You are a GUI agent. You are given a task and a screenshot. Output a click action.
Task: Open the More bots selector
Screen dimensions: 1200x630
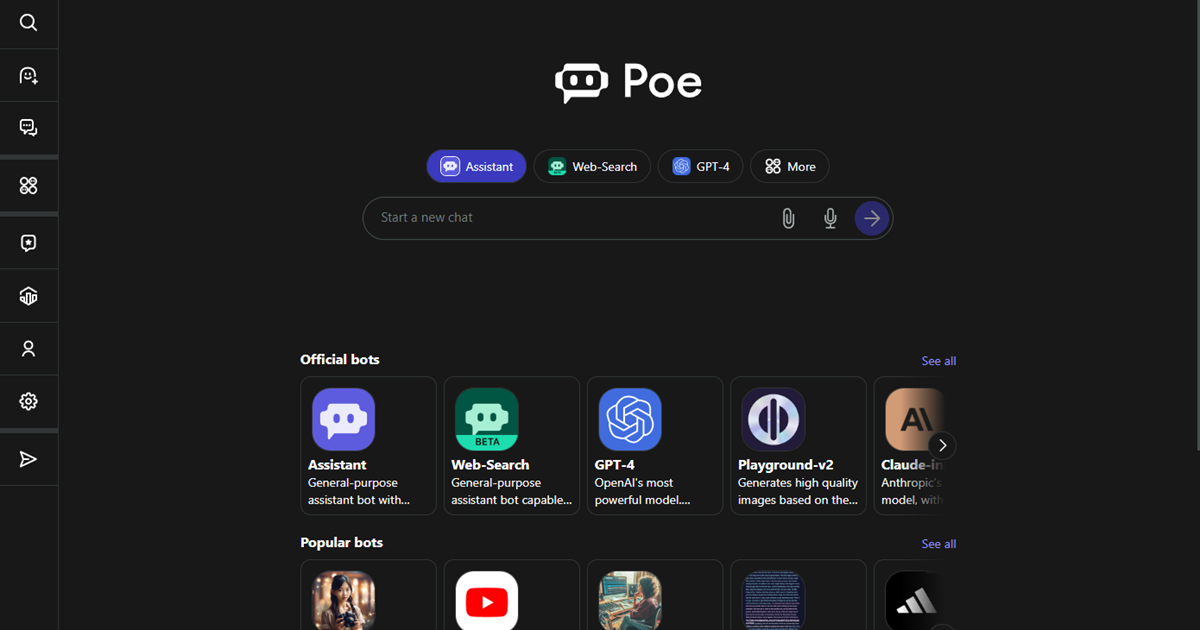pyautogui.click(x=790, y=166)
